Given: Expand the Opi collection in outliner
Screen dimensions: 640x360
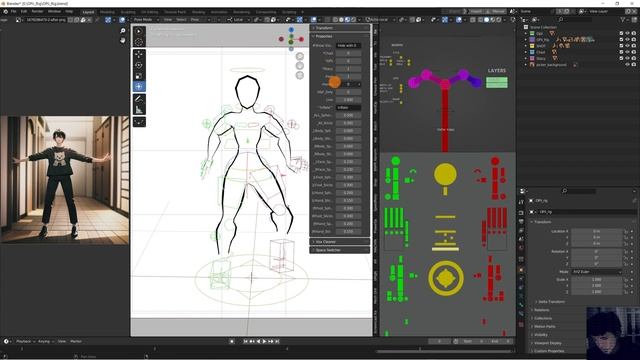Looking at the screenshot, I should [526, 33].
